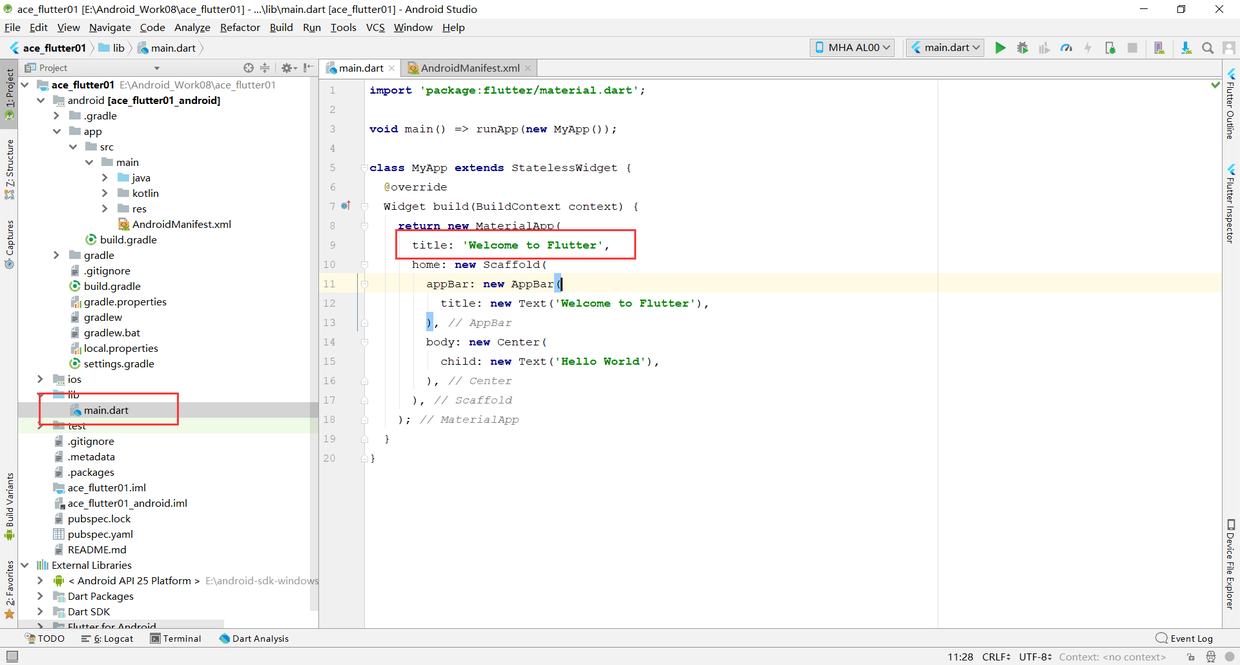Close the main.dart editor tab
1240x665 pixels.
(392, 68)
